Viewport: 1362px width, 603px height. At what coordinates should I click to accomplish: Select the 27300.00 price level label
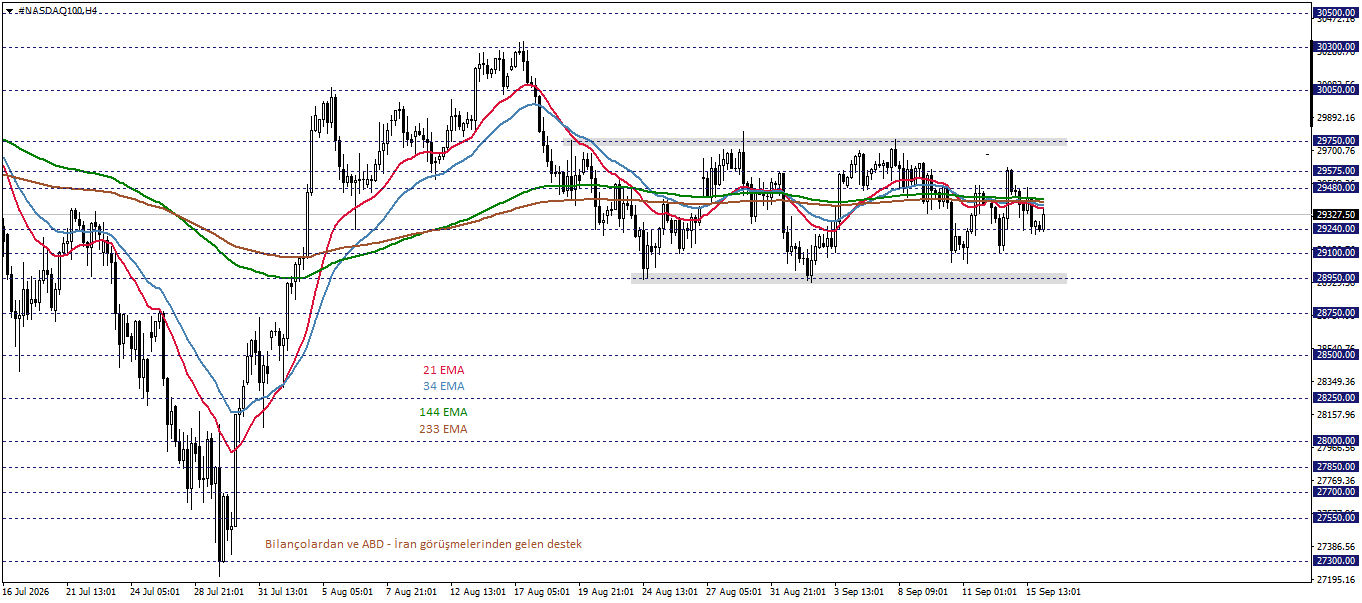coord(1336,561)
